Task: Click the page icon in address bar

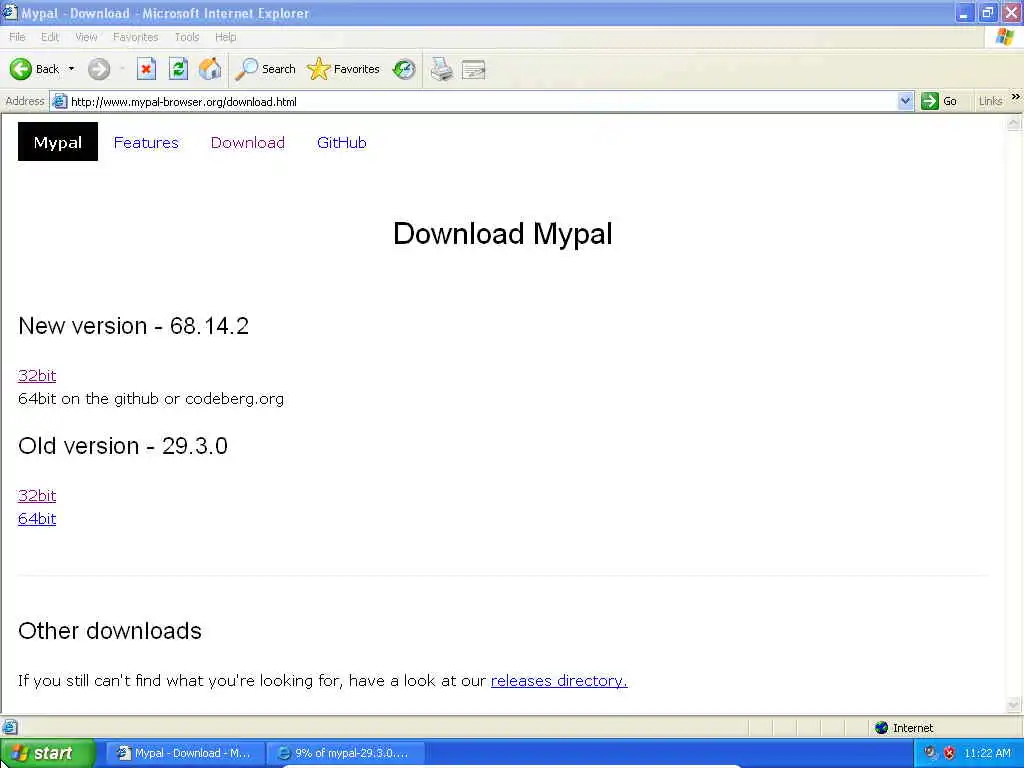Action: click(59, 101)
